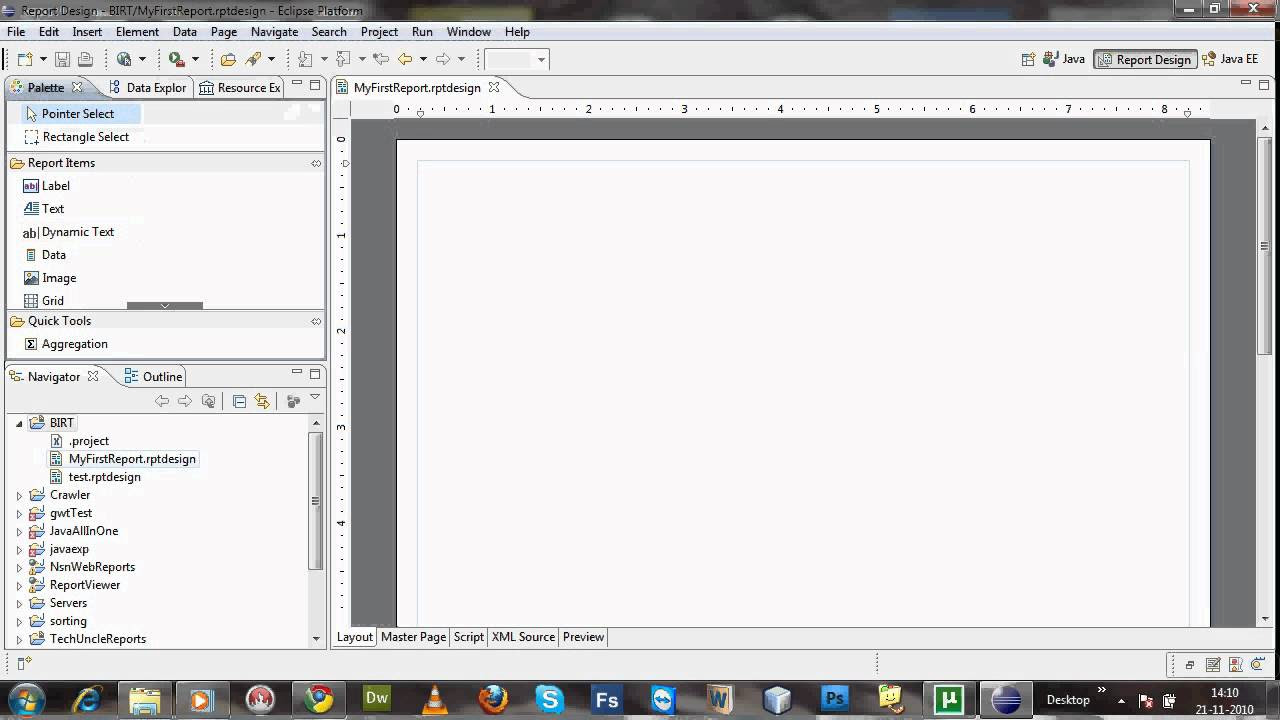Open Firefox from the taskbar
Screen dimensions: 1280x720
(x=492, y=699)
